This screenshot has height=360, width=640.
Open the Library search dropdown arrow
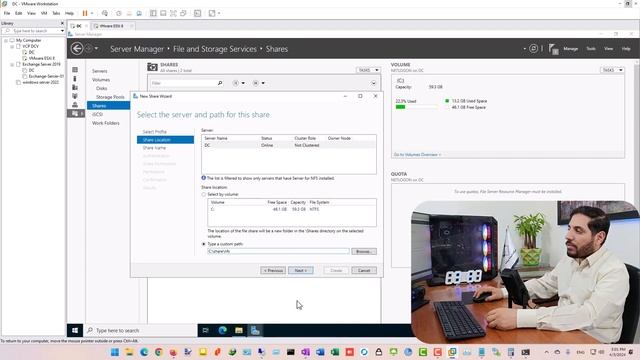point(62,31)
